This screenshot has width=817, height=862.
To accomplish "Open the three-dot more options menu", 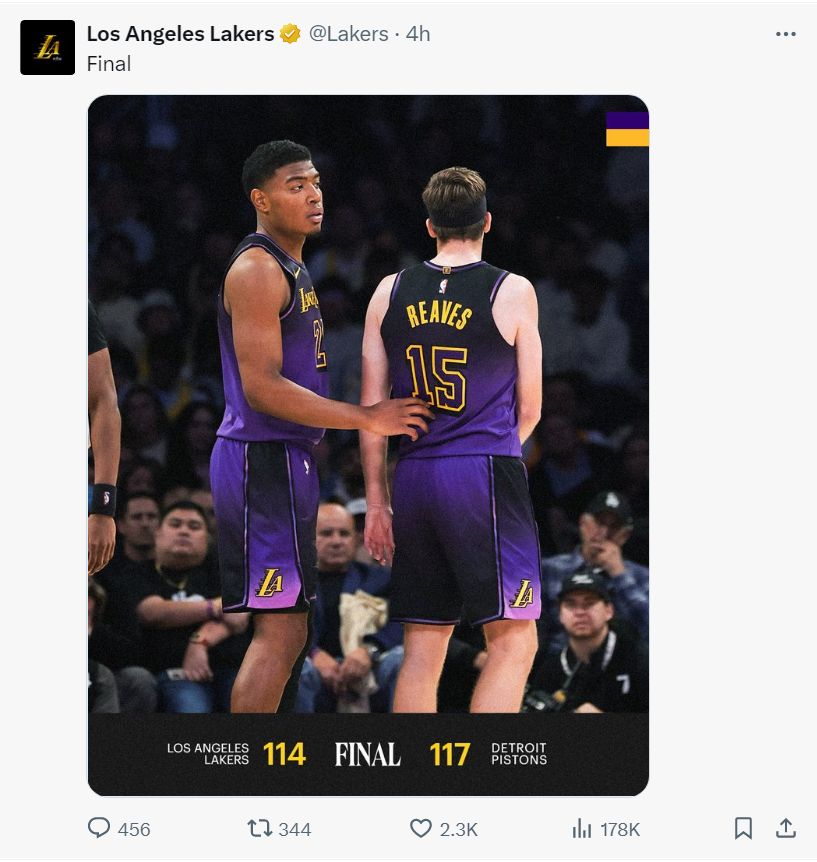I will coord(786,34).
